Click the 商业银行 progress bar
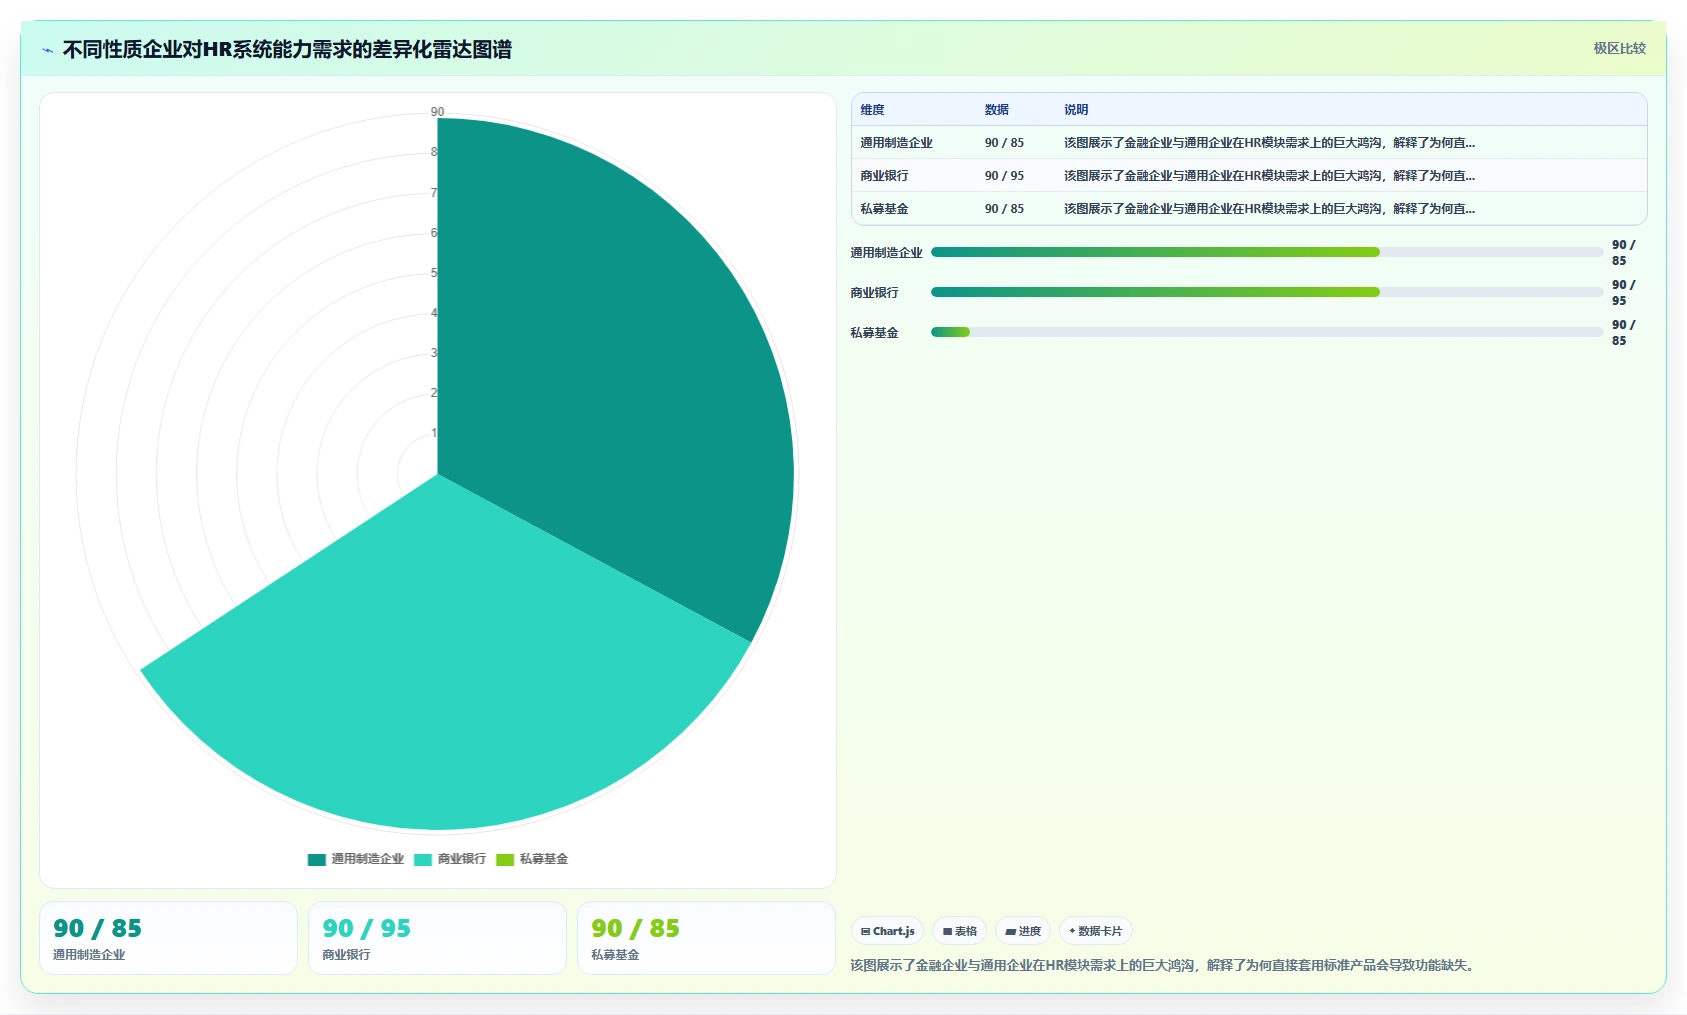 (1267, 292)
